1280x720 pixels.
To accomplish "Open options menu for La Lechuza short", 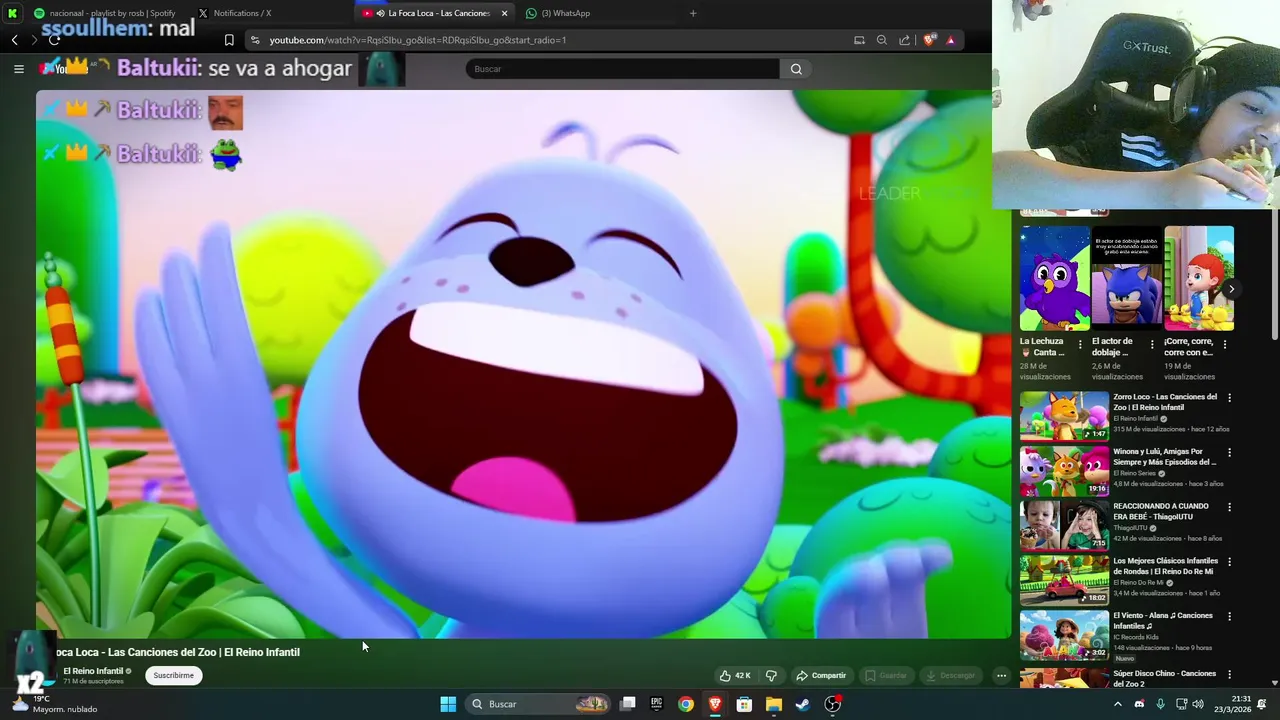I will (x=1080, y=344).
